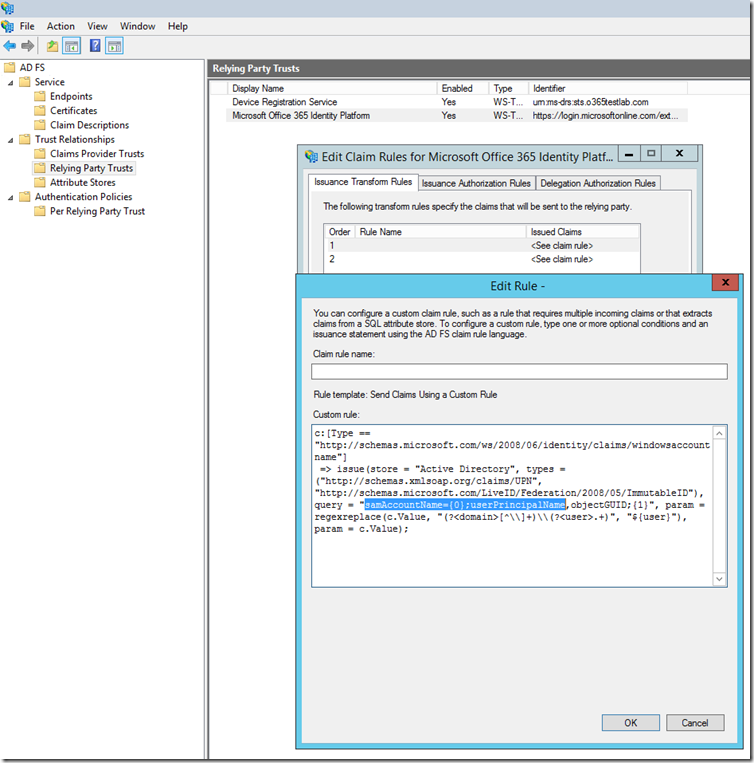Select claim rule order 2 row
Image resolution: width=754 pixels, height=763 pixels.
click(x=482, y=259)
